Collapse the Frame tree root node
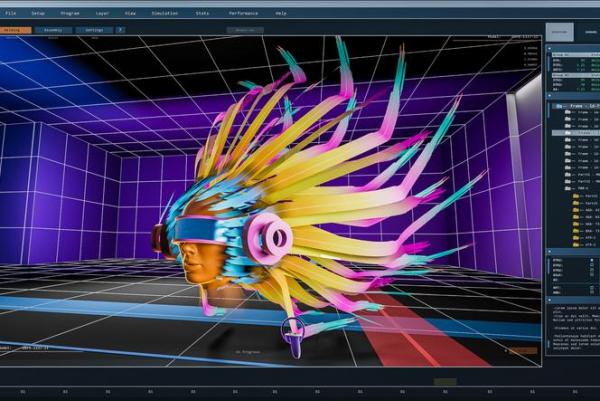This screenshot has height=401, width=600. 553,104
